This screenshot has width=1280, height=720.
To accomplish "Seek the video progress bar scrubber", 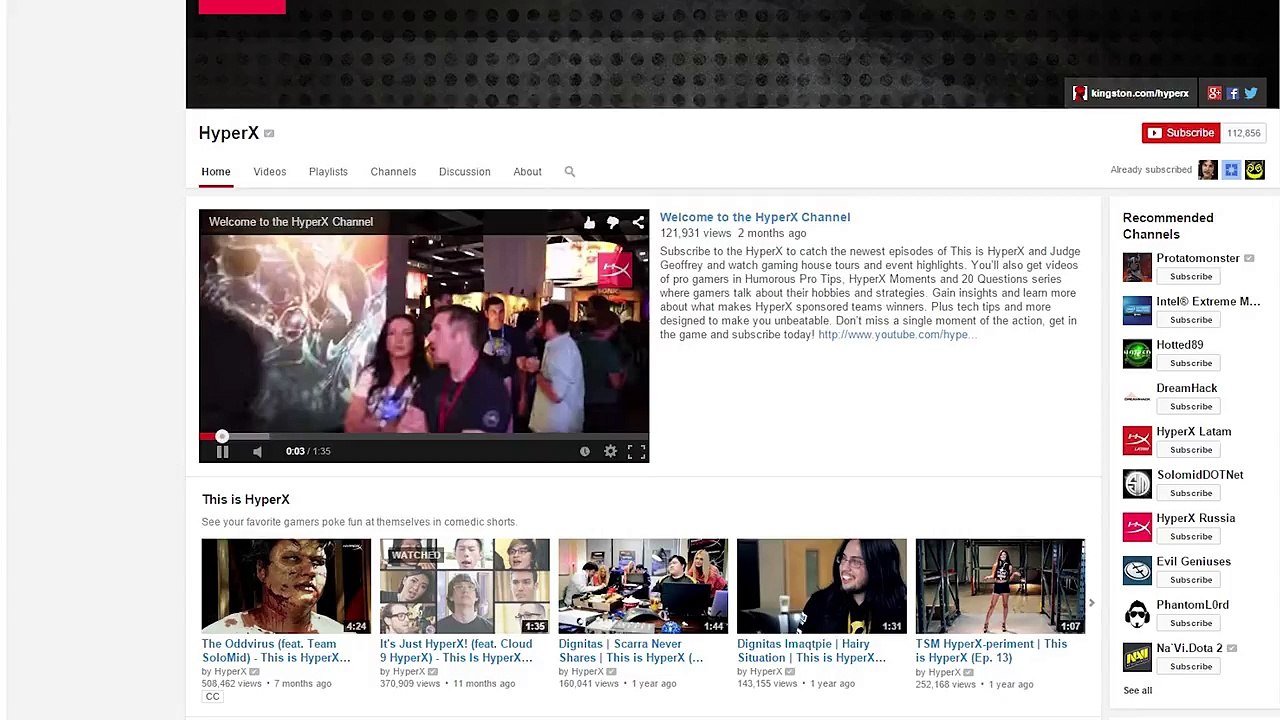I will pos(222,436).
